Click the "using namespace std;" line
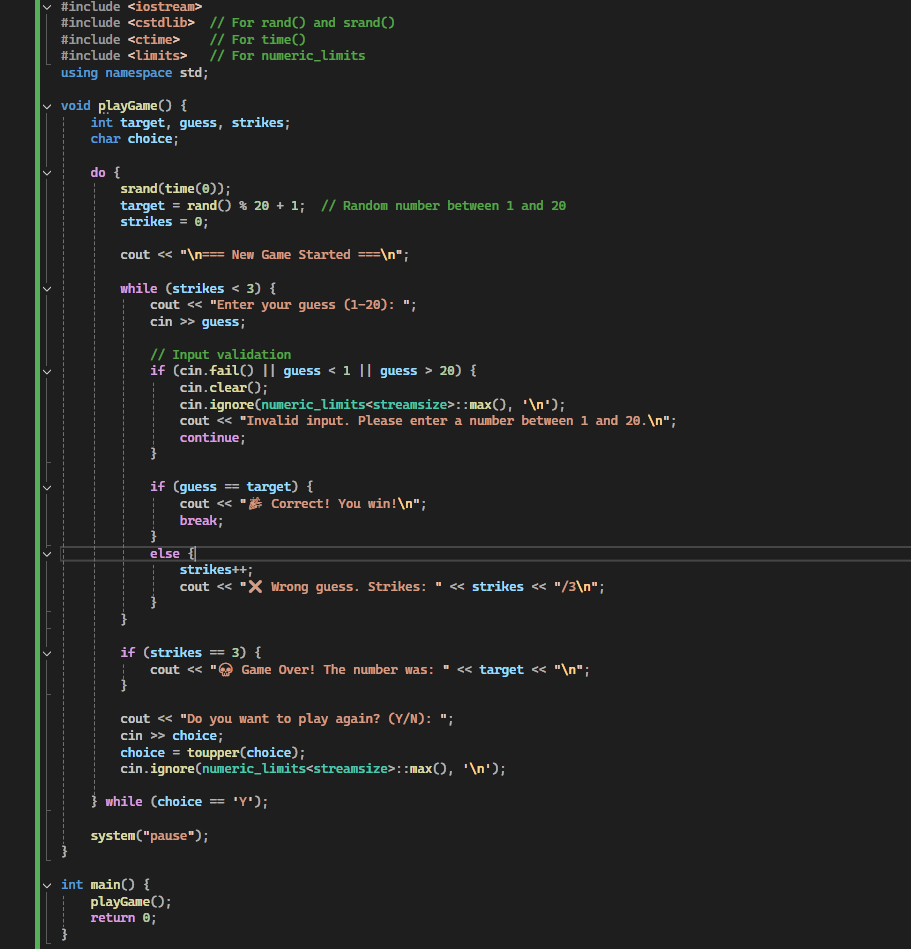The width and height of the screenshot is (911, 949). tap(134, 73)
